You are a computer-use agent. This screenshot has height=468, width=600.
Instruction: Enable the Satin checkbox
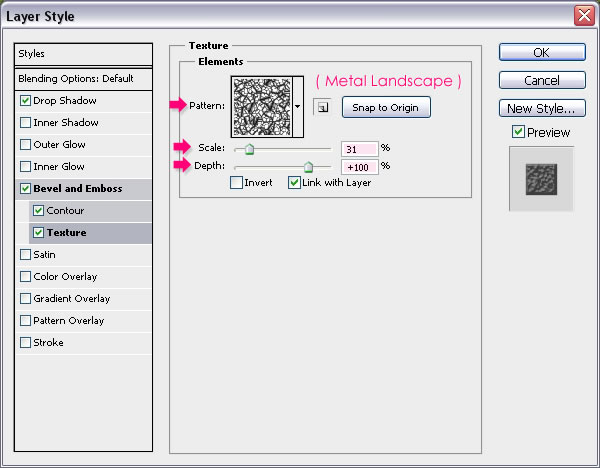click(x=25, y=254)
